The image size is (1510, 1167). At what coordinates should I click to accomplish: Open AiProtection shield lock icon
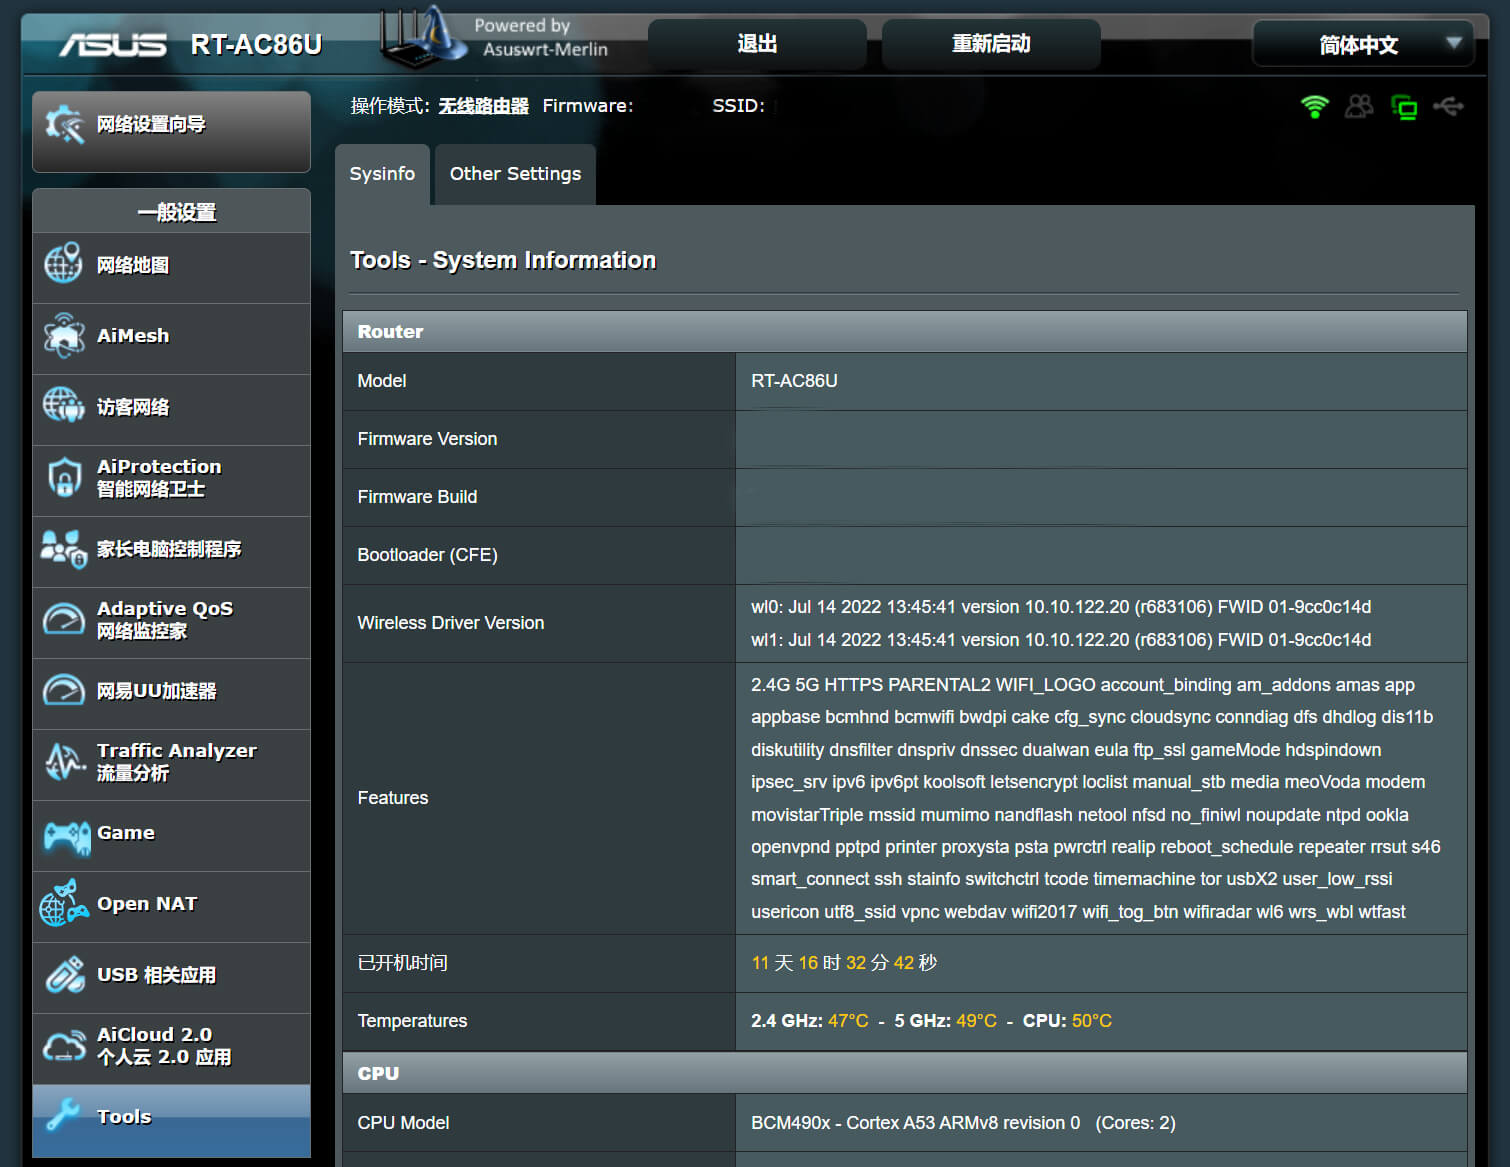[x=63, y=477]
